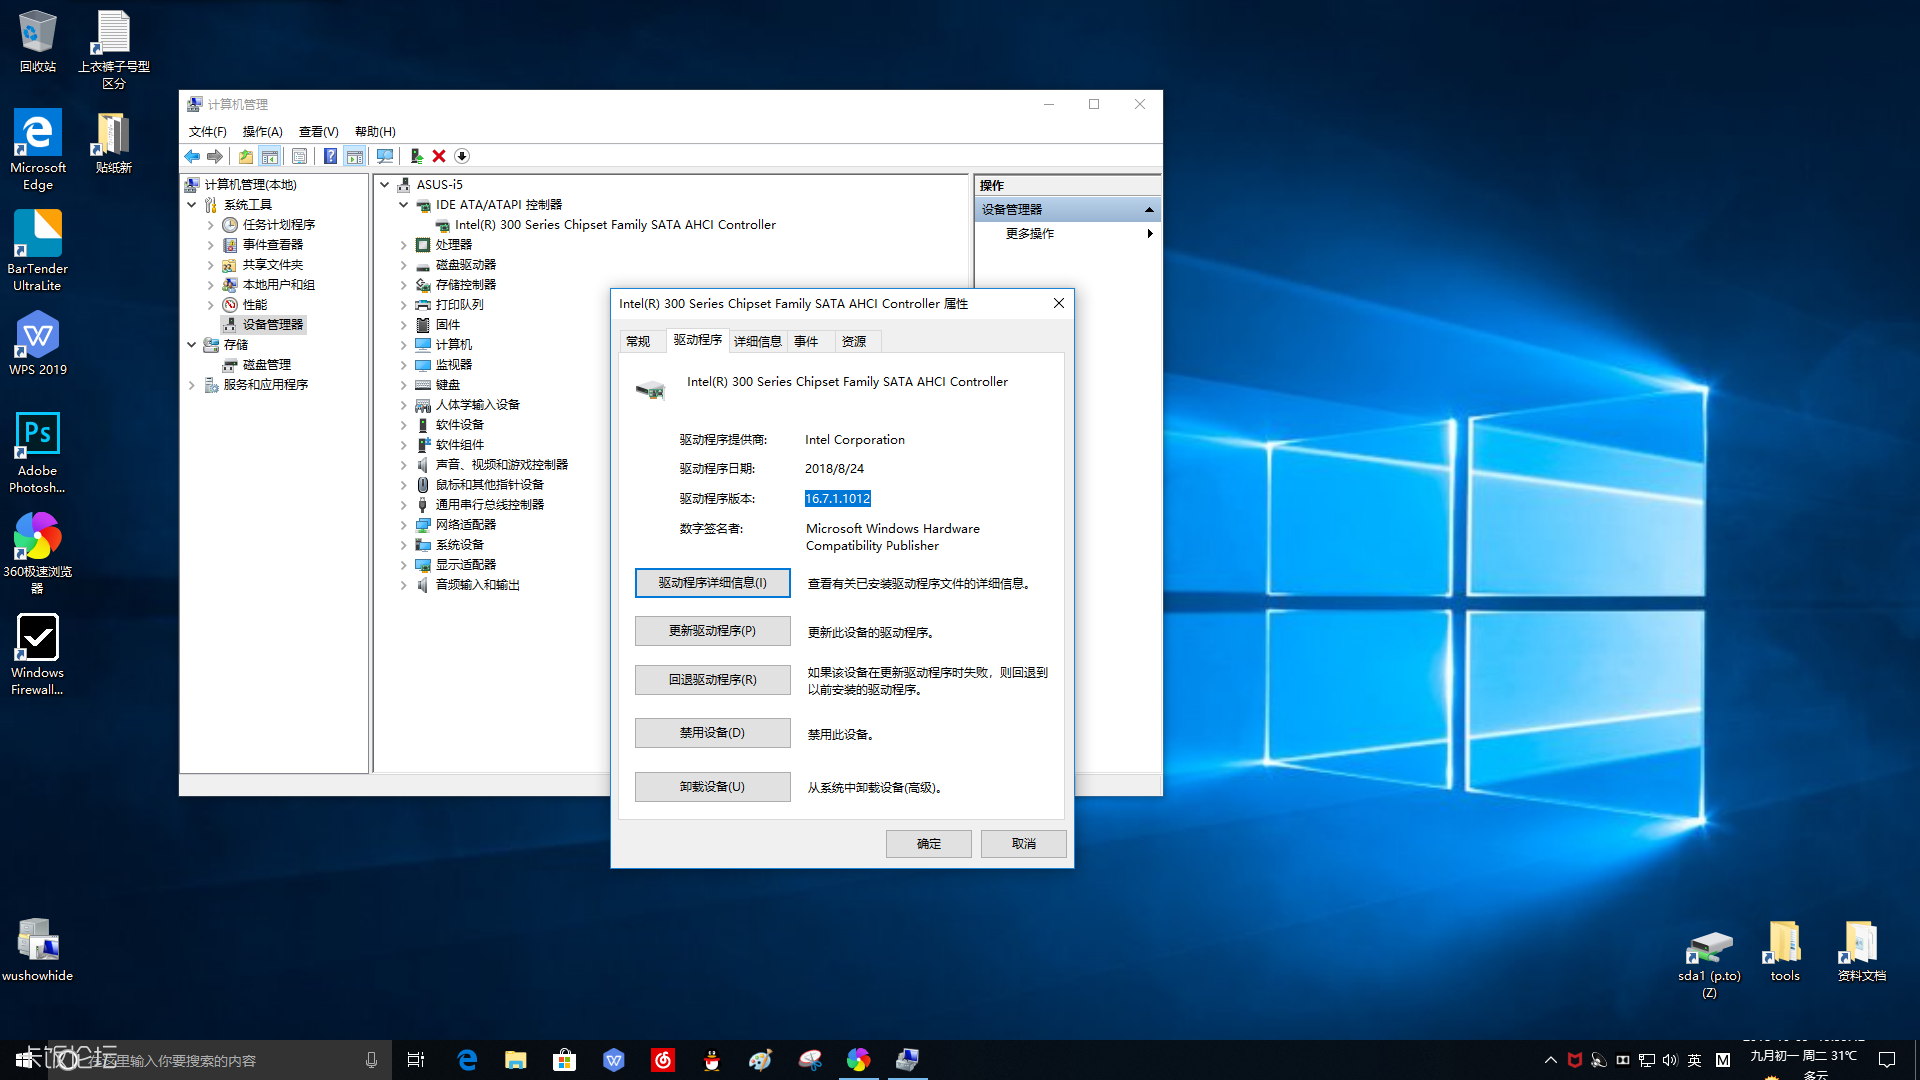
Task: Open Windows Firewall desktop shortcut
Action: pyautogui.click(x=38, y=655)
